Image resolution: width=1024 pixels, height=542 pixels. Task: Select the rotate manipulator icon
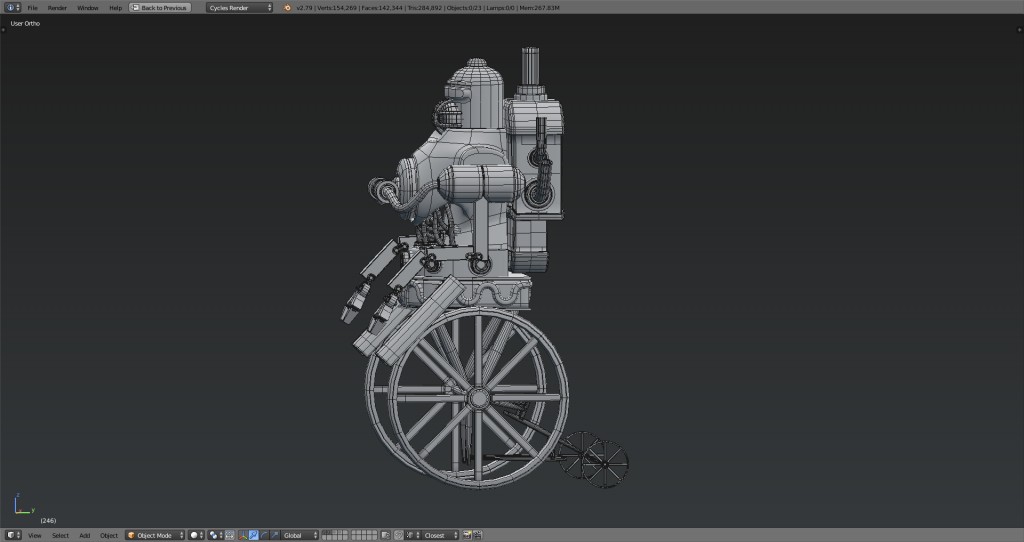click(264, 535)
